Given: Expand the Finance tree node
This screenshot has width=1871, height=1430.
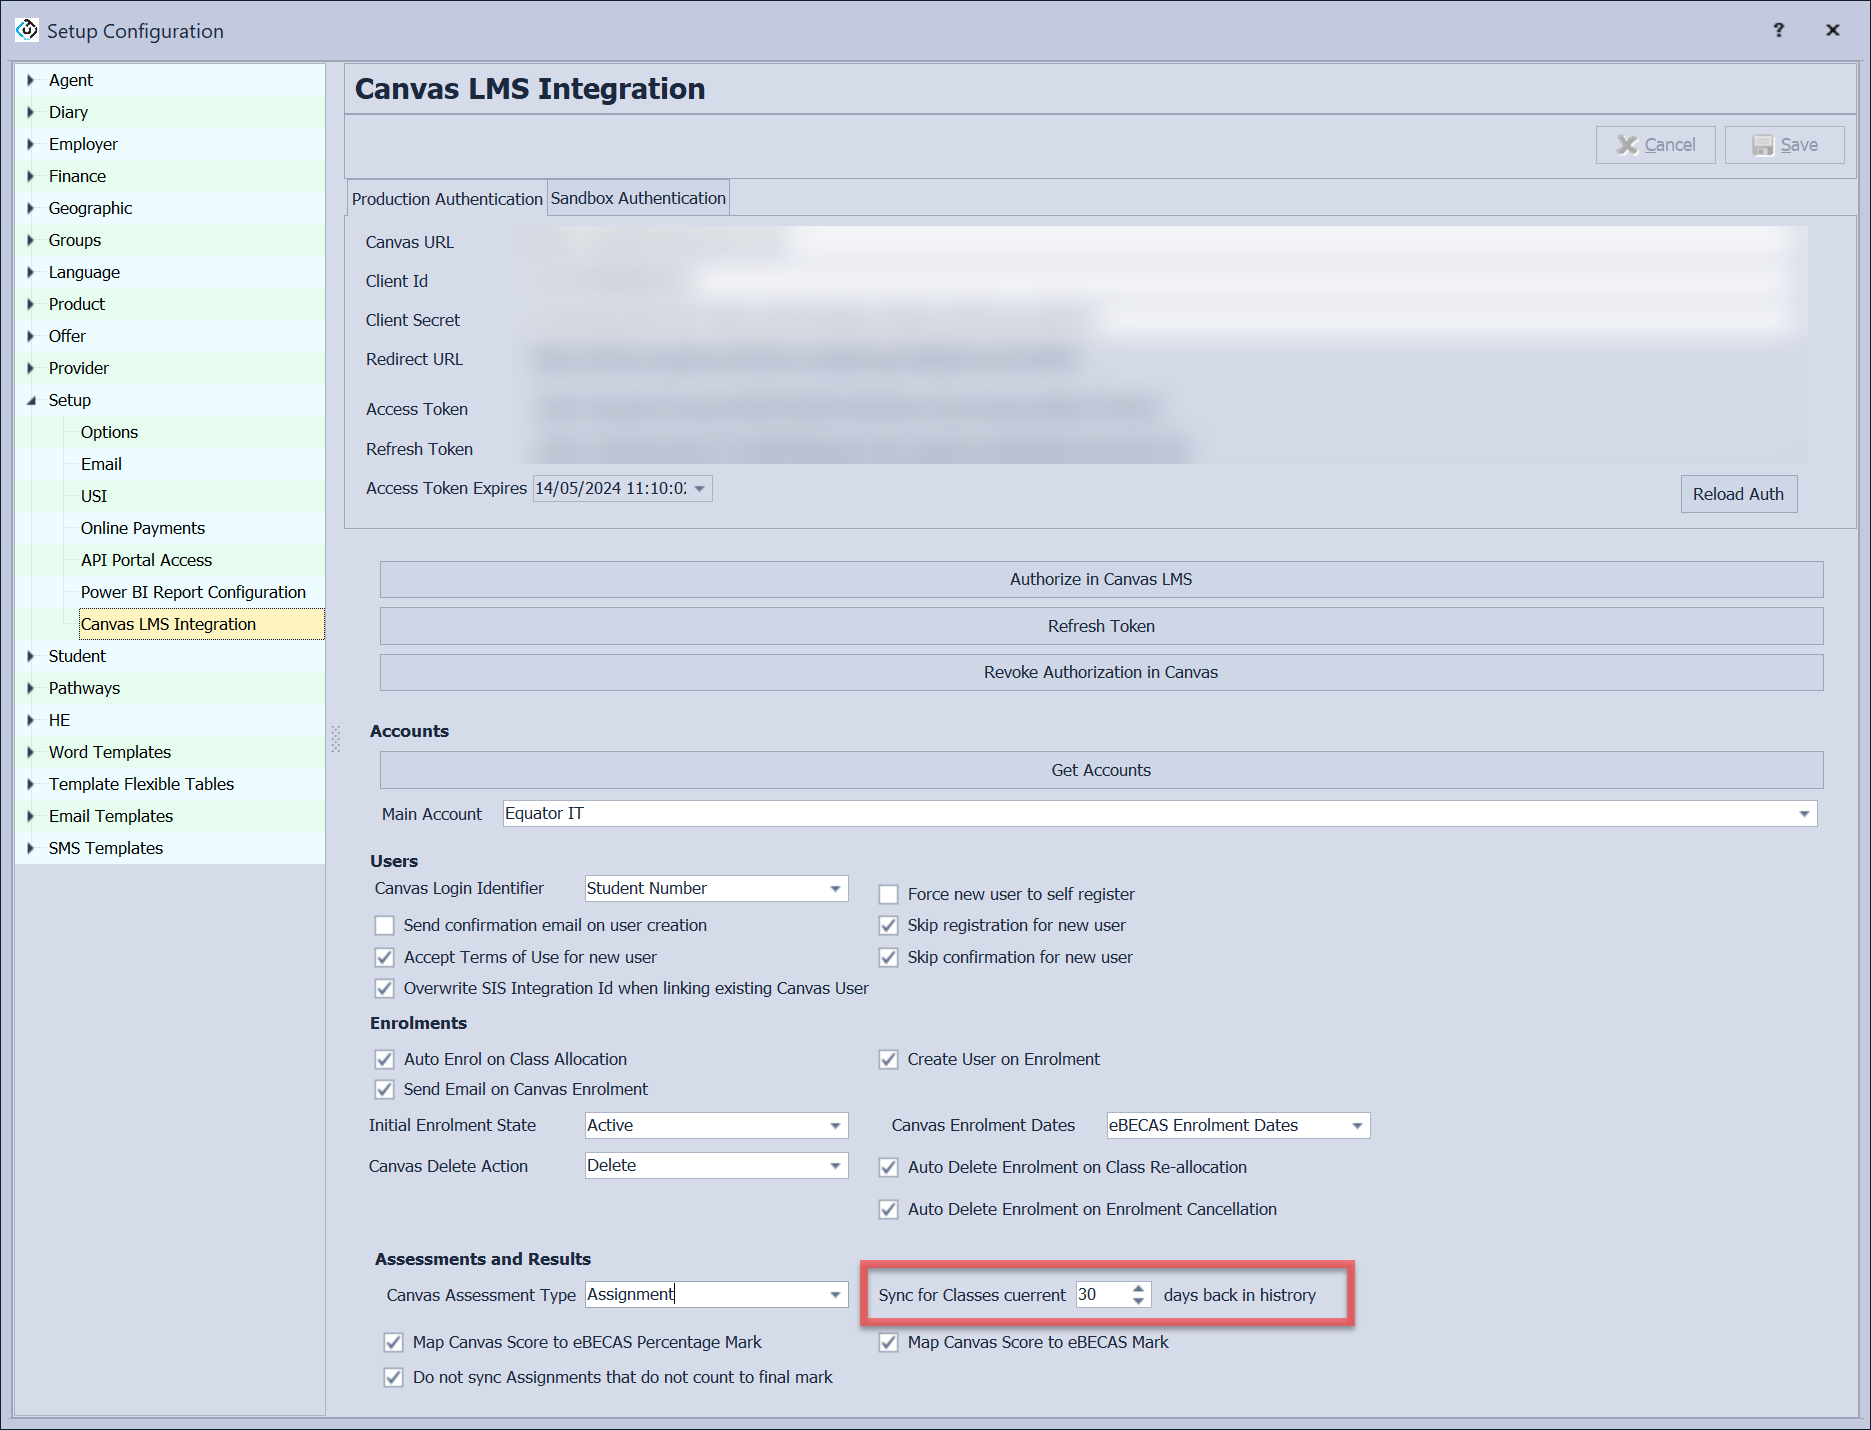Looking at the screenshot, I should pos(31,176).
